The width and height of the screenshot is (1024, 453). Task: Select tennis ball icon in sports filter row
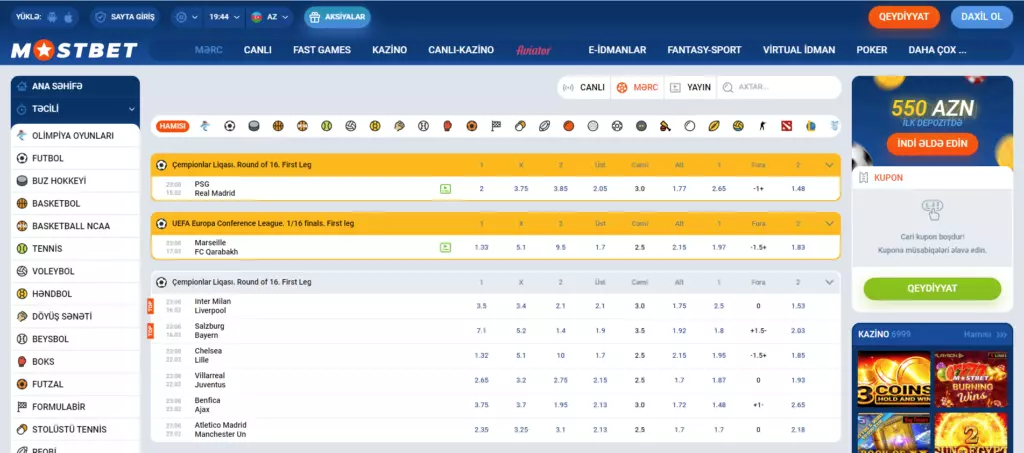(327, 126)
